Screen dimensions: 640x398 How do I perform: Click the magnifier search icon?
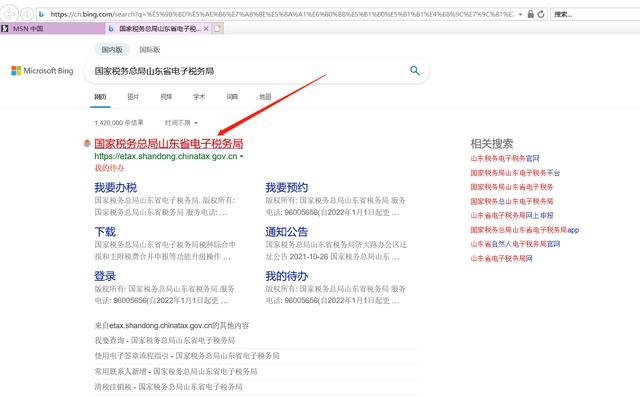[x=415, y=71]
